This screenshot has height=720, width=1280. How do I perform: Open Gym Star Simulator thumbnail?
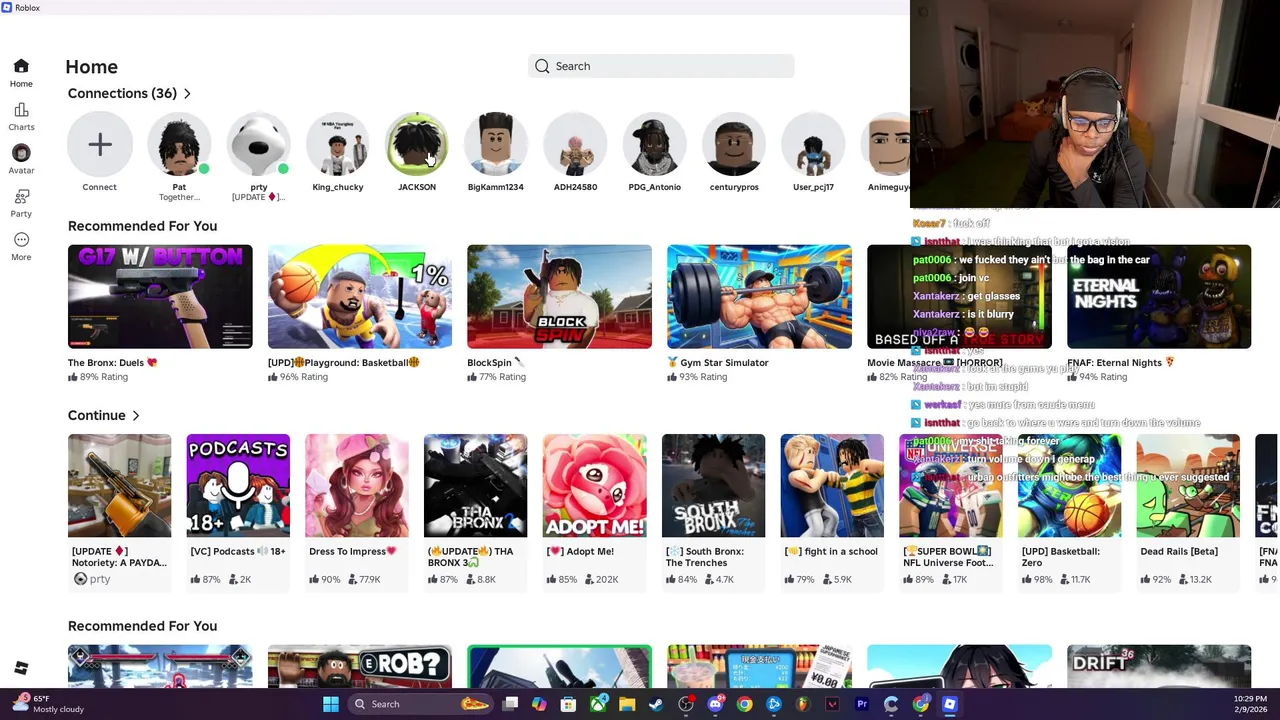click(x=759, y=296)
